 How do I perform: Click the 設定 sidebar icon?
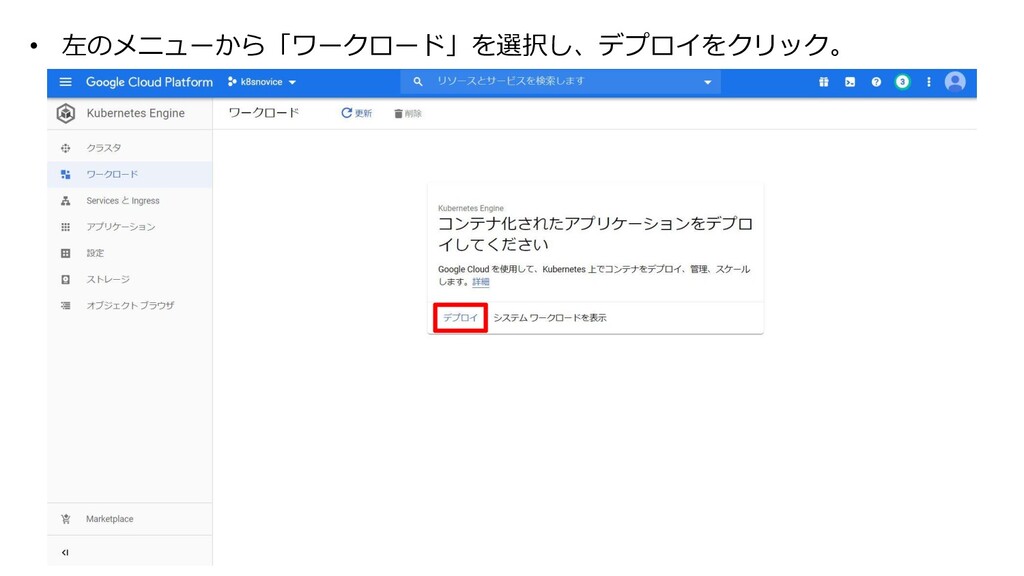[x=65, y=253]
